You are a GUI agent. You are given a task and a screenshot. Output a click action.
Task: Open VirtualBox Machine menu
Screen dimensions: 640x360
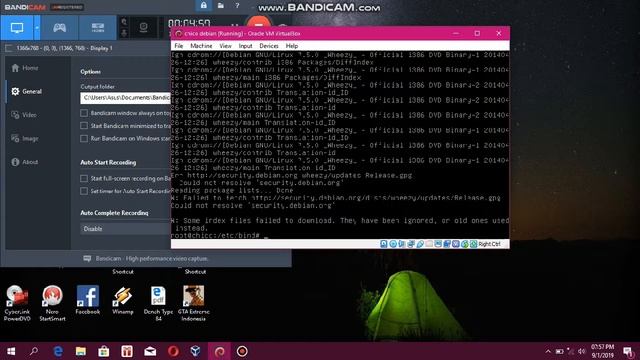pyautogui.click(x=201, y=46)
